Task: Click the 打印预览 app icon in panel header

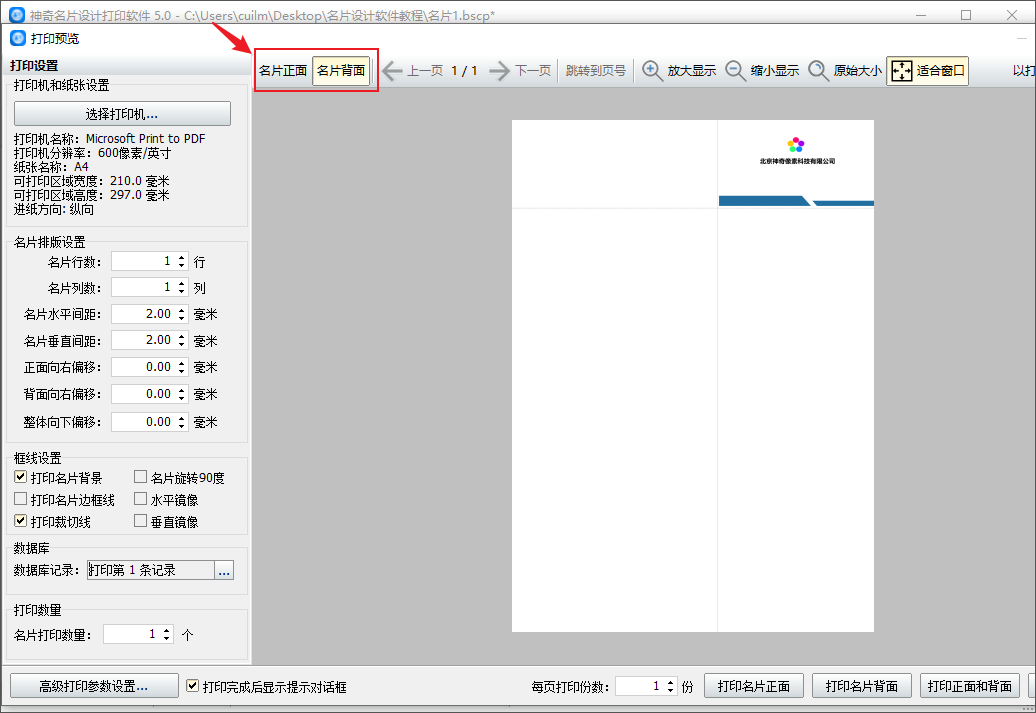Action: point(18,38)
